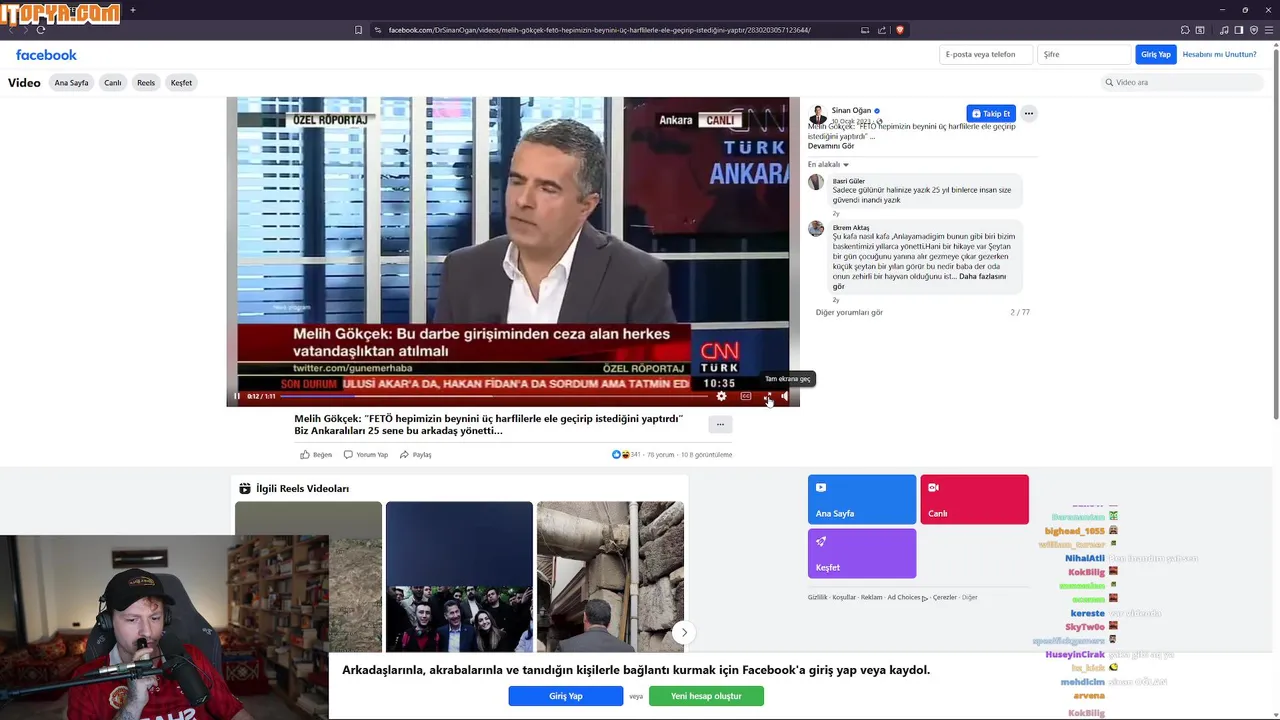Open Basri Güler's profile picture
Viewport: 1280px width, 720px height.
click(x=816, y=182)
